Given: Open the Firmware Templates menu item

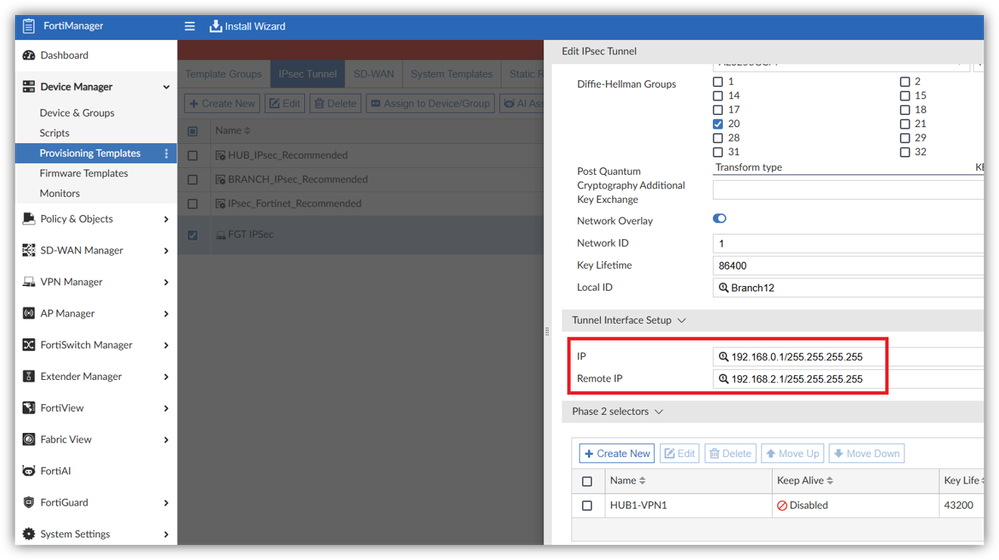Looking at the screenshot, I should click(84, 173).
